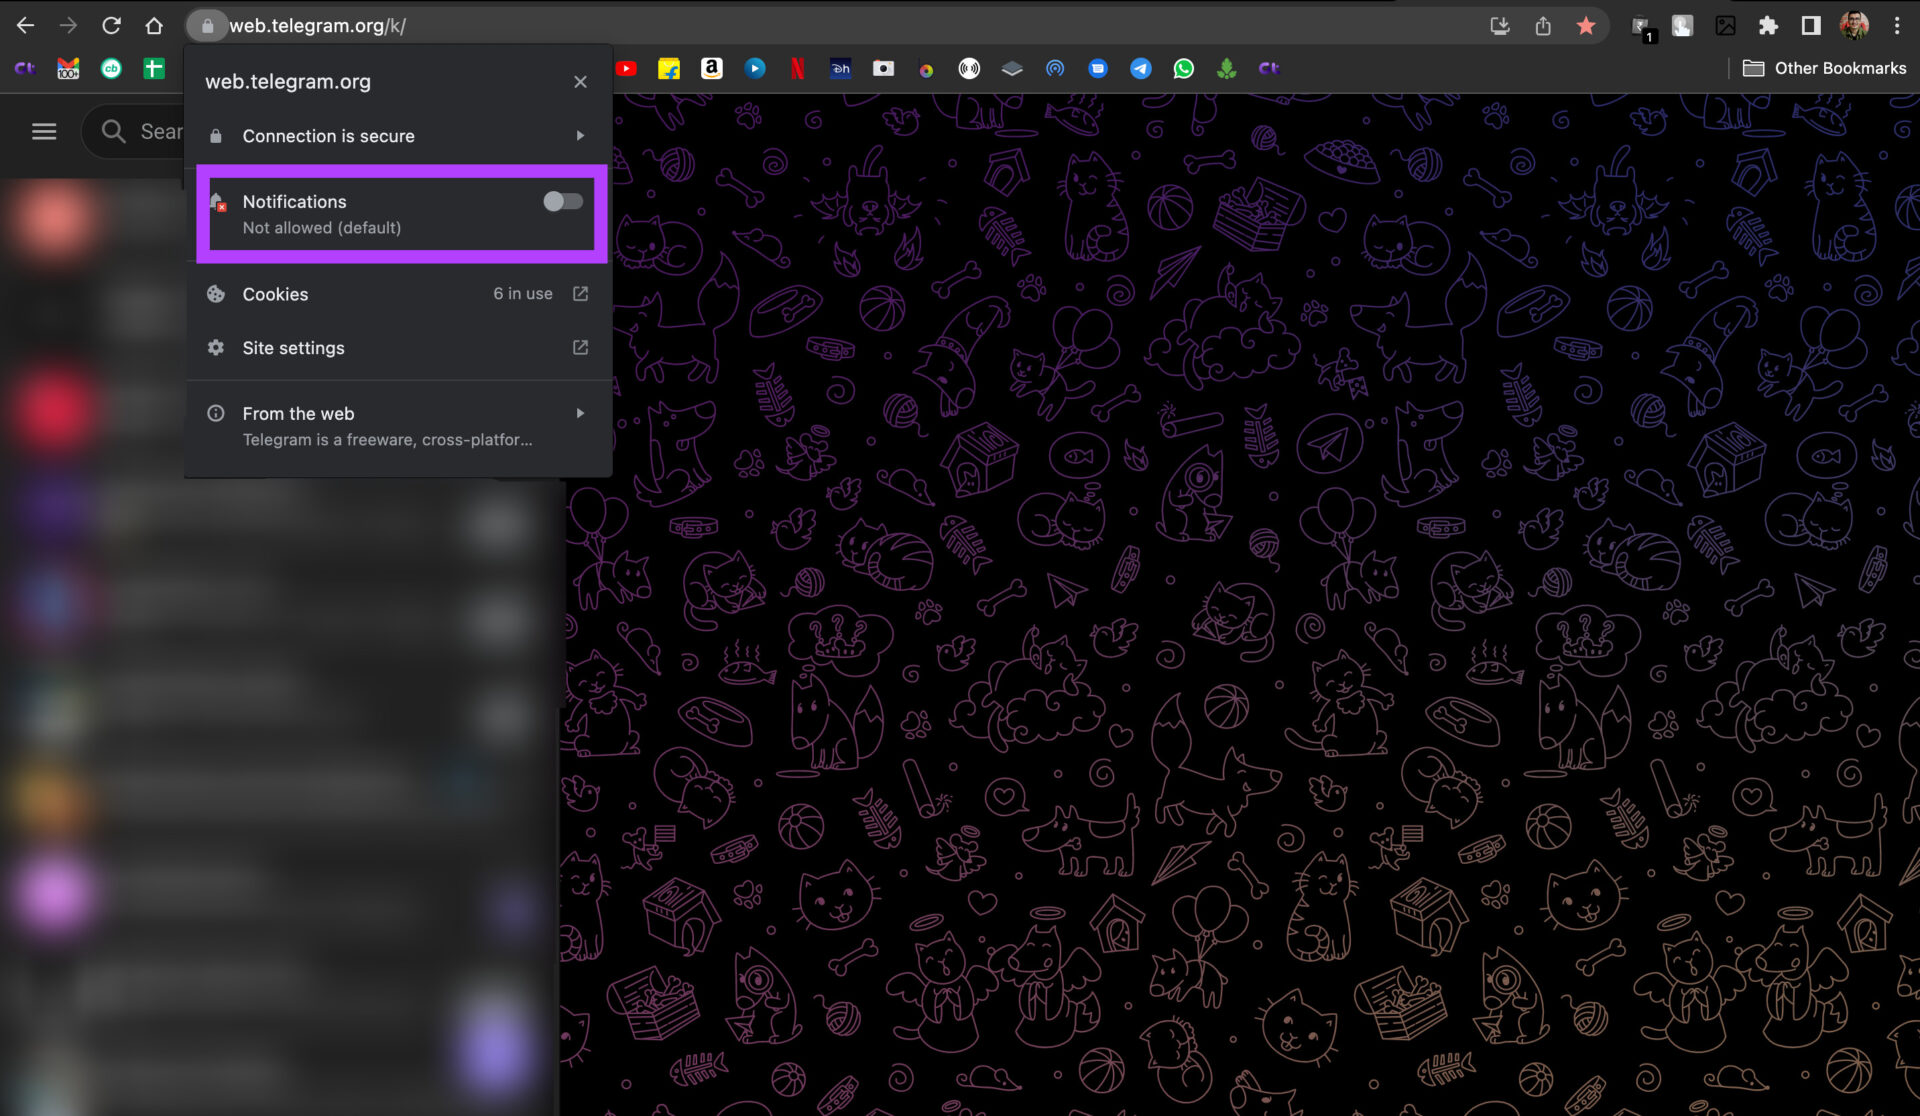This screenshot has width=1920, height=1116.
Task: Open Telegram hamburger menu
Action: coord(44,132)
